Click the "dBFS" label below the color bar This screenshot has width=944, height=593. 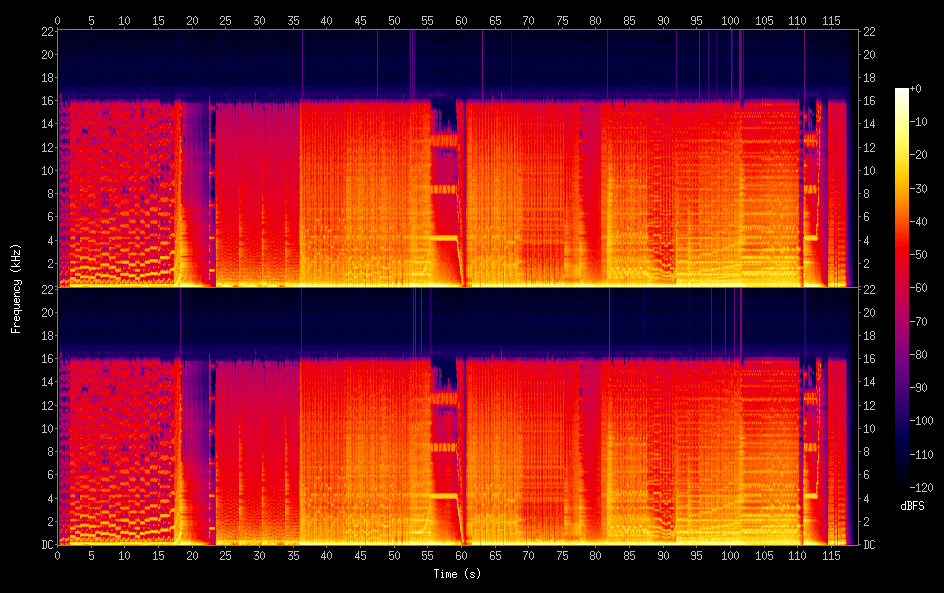click(911, 507)
